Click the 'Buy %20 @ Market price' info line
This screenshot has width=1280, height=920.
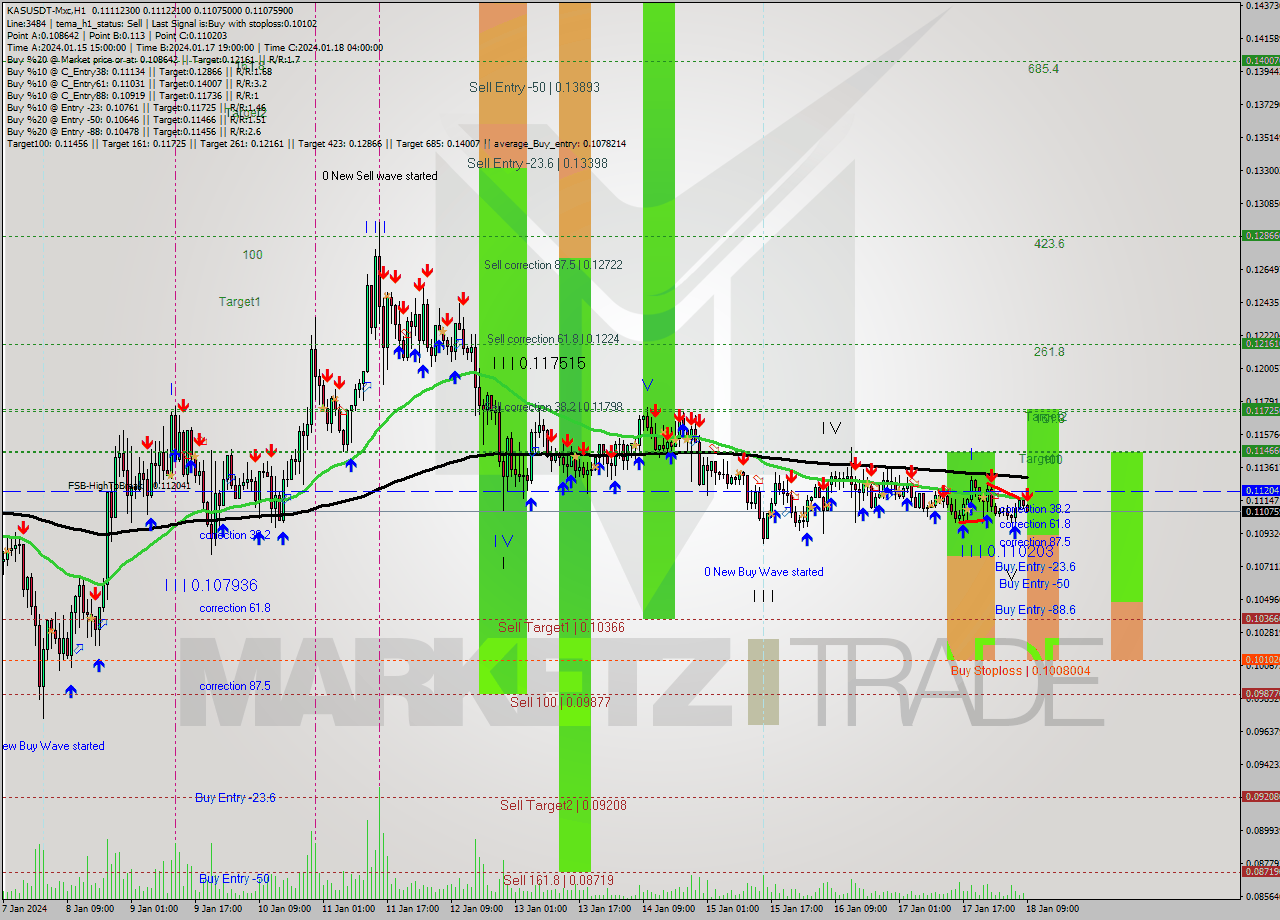click(153, 59)
